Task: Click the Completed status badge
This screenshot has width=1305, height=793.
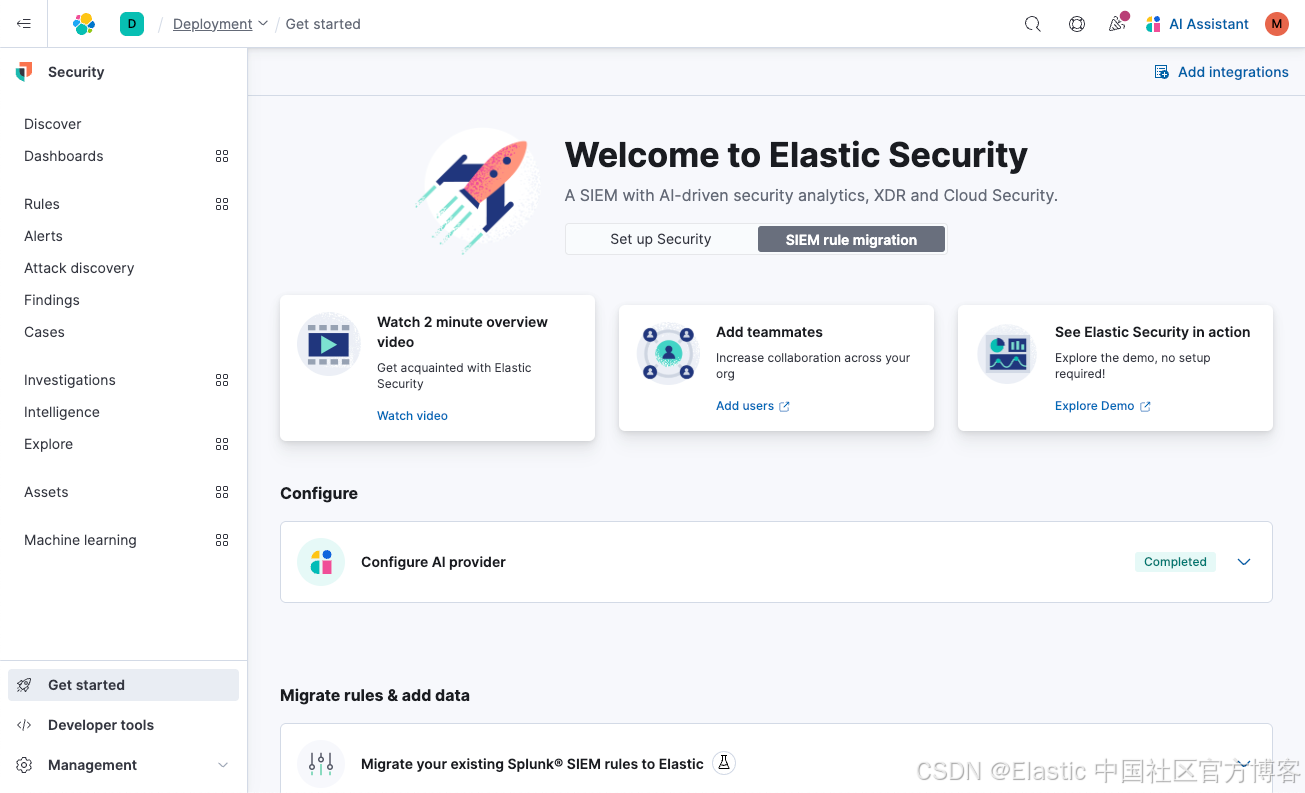Action: (x=1175, y=562)
